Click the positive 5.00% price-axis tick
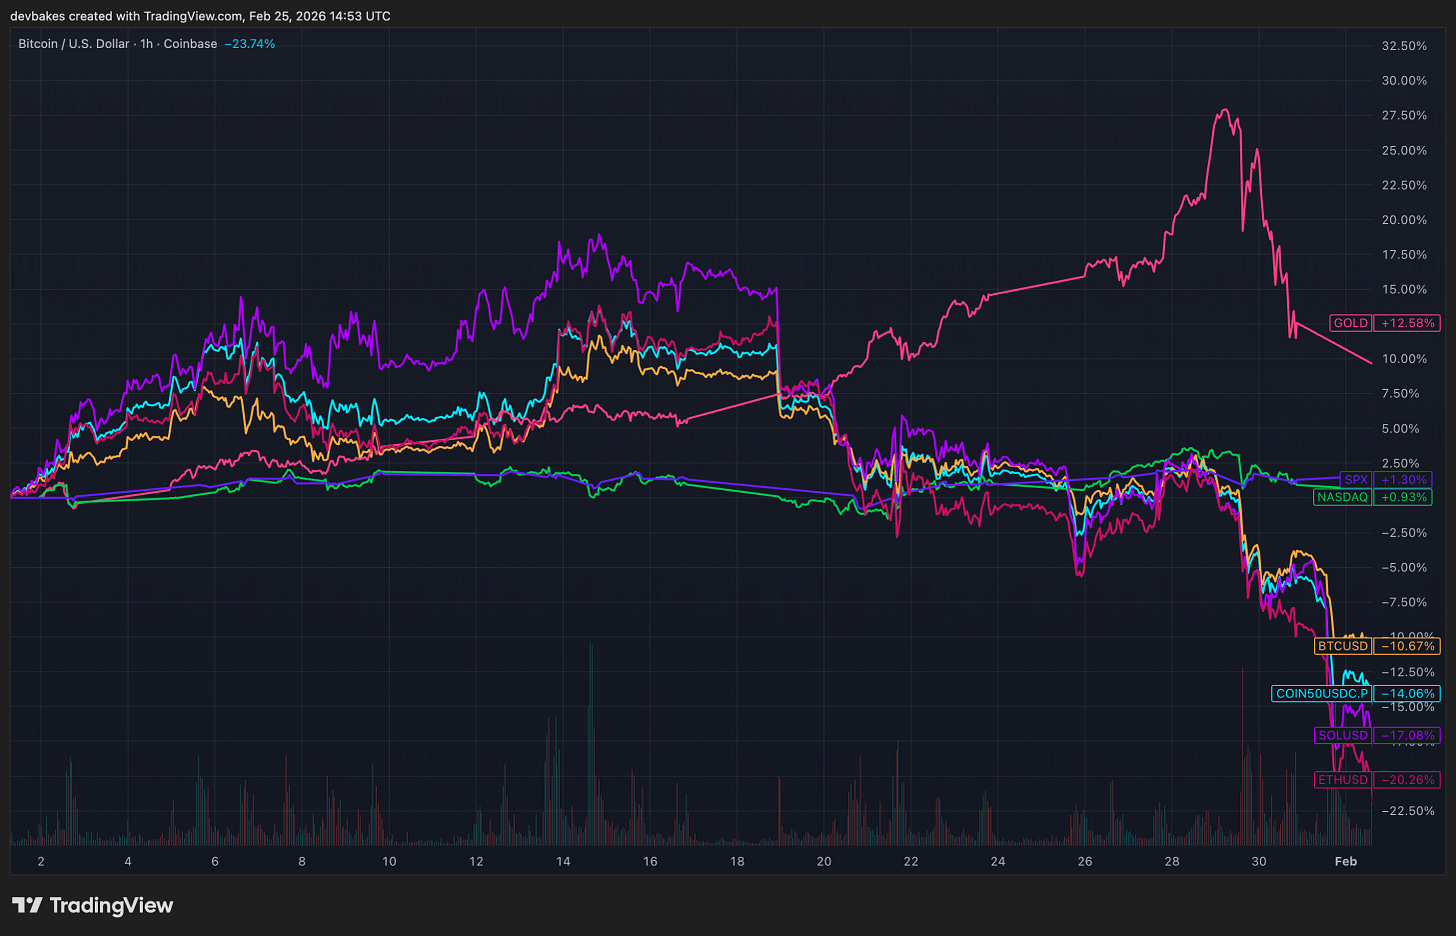 [1400, 429]
